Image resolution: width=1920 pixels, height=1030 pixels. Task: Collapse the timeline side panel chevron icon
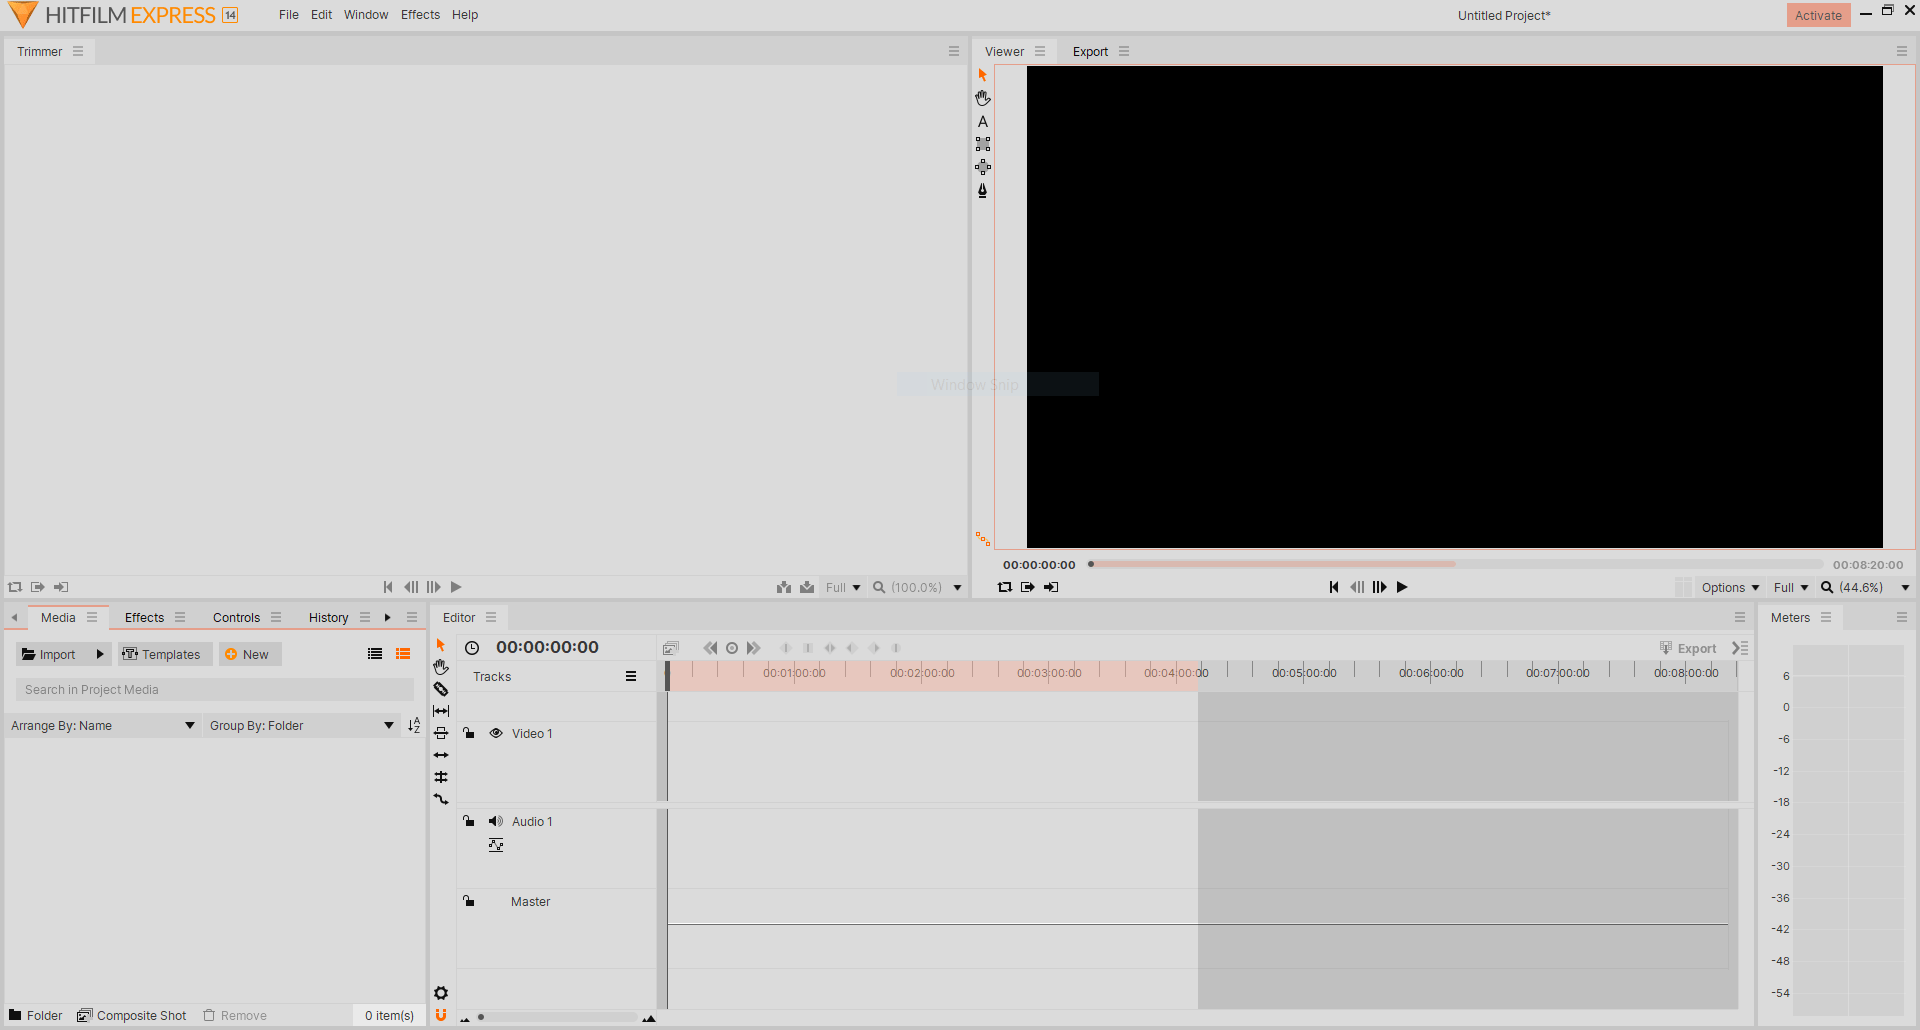pos(1740,648)
